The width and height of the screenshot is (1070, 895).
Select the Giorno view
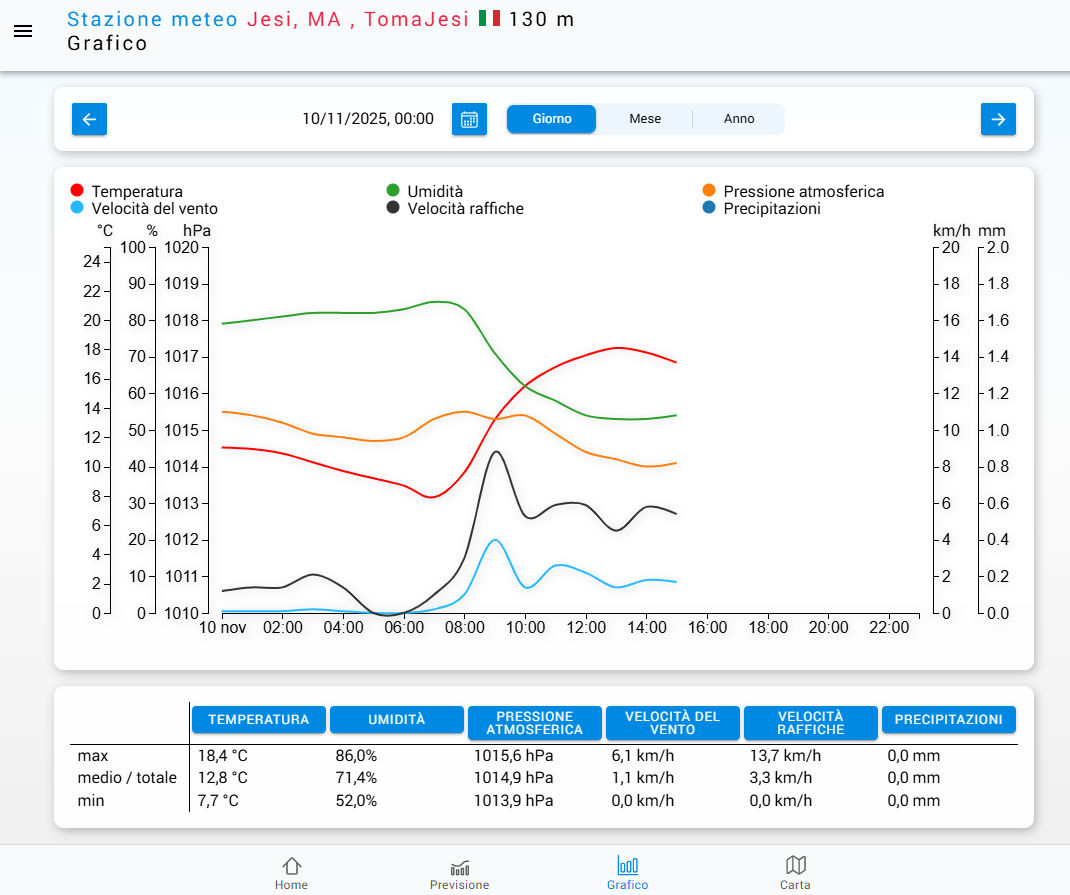(x=552, y=119)
